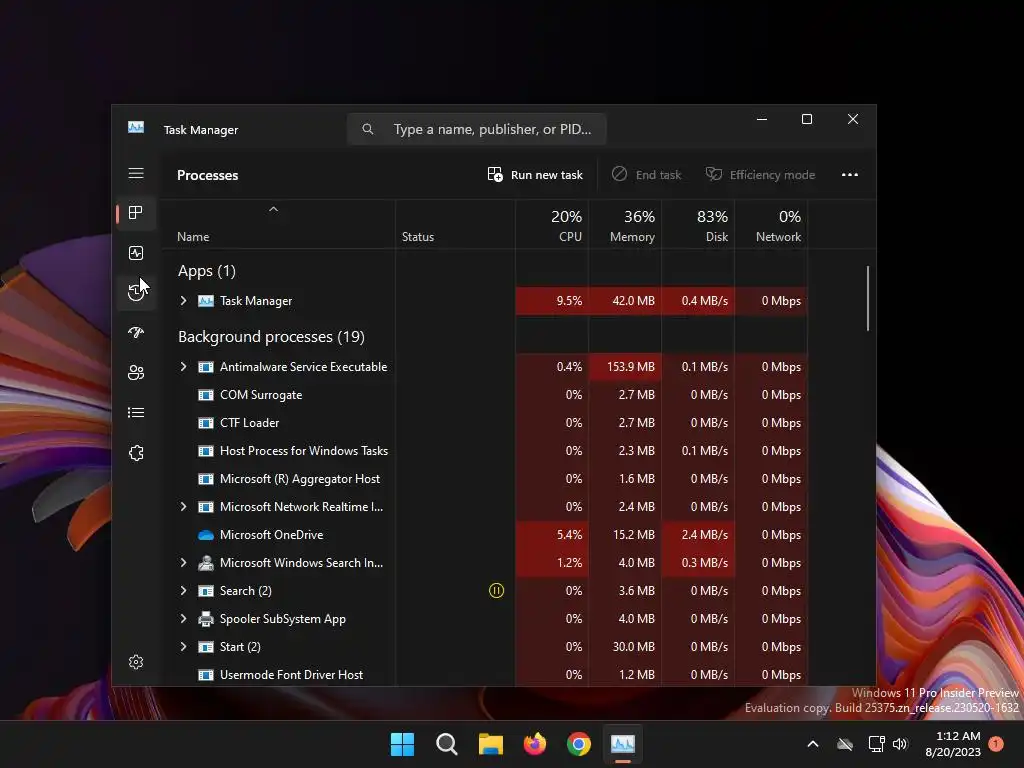Click the Efficiency mode button
The height and width of the screenshot is (768, 1024).
[760, 174]
